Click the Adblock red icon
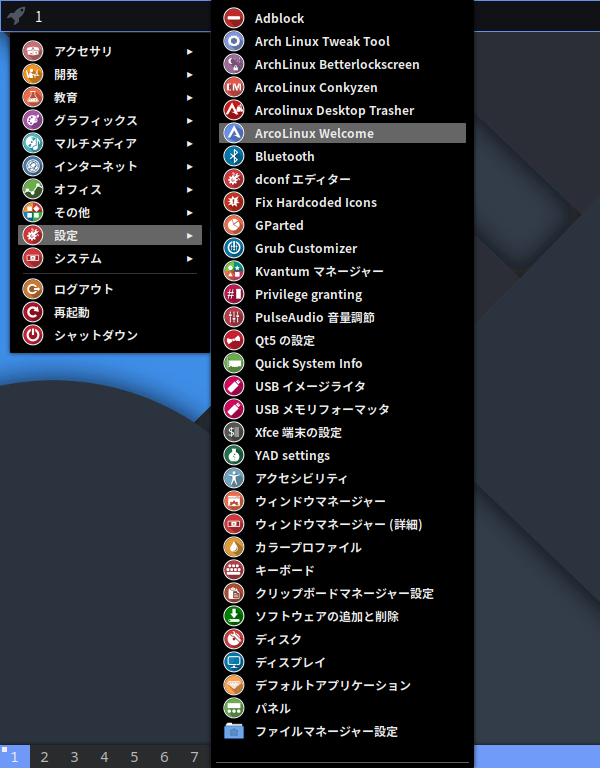600x768 pixels. coord(234,18)
